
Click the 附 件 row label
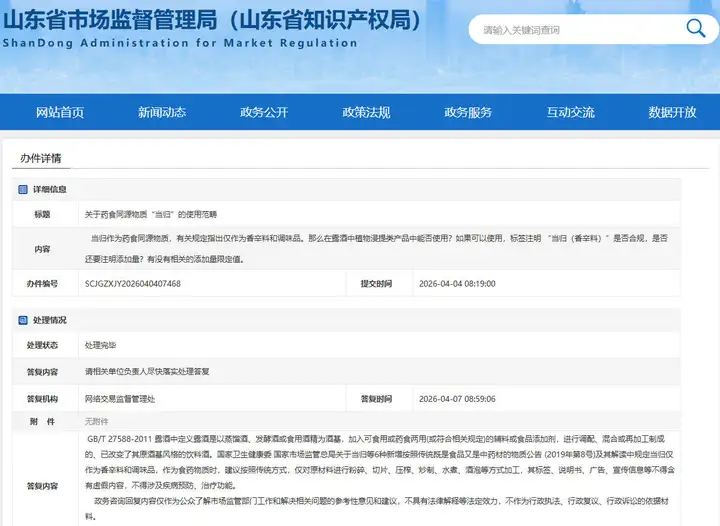[x=42, y=421]
